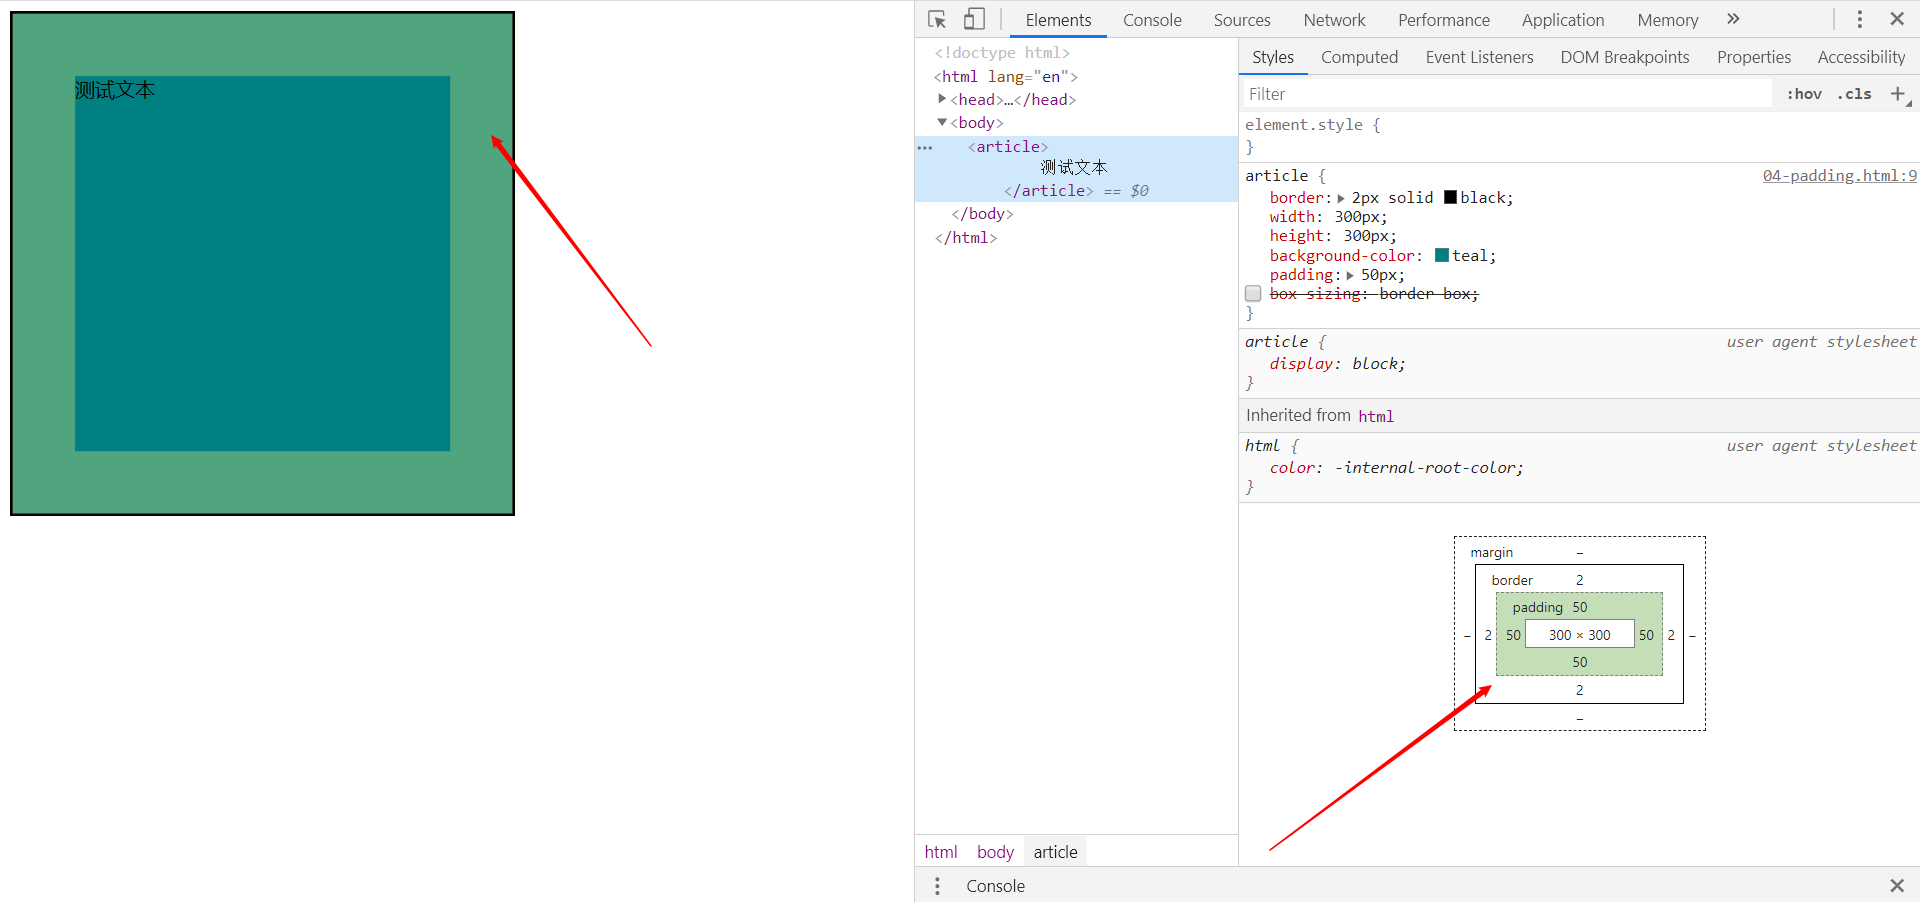The height and width of the screenshot is (902, 1920).
Task: Select article in the breadcrumb bar
Action: click(x=1055, y=852)
